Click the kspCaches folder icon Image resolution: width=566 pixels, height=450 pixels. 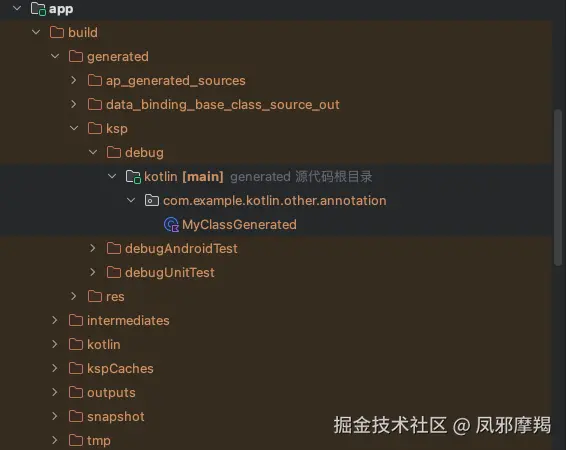point(76,368)
